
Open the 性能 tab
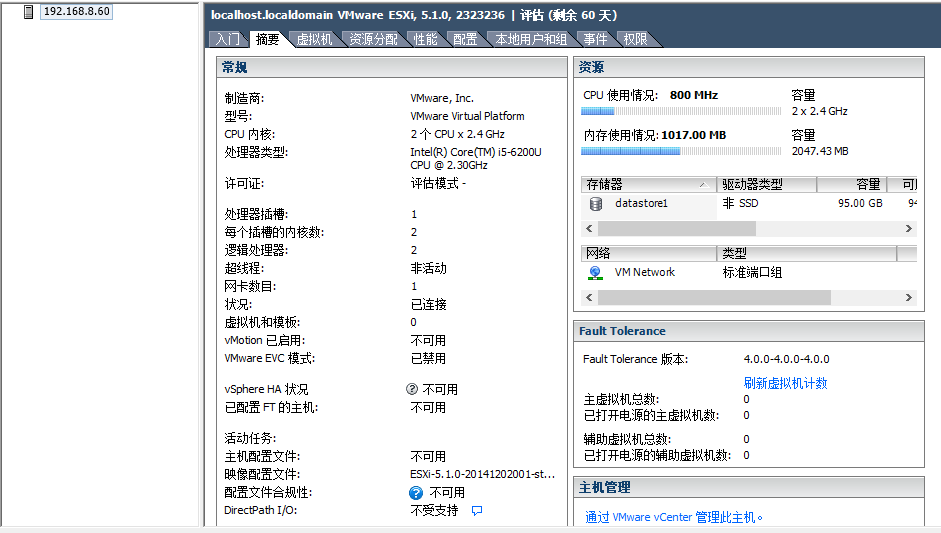coord(425,39)
